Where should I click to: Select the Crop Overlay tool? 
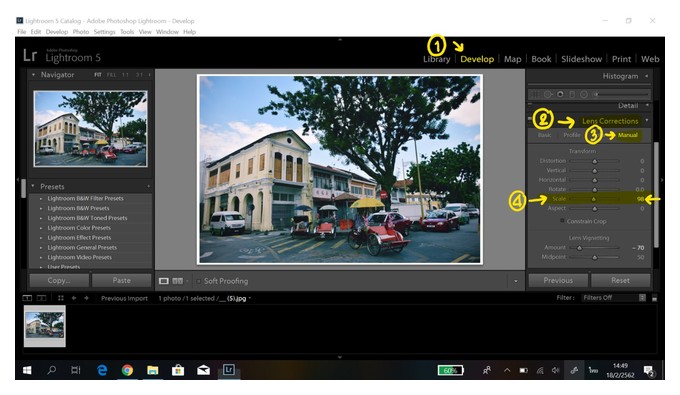pos(535,94)
